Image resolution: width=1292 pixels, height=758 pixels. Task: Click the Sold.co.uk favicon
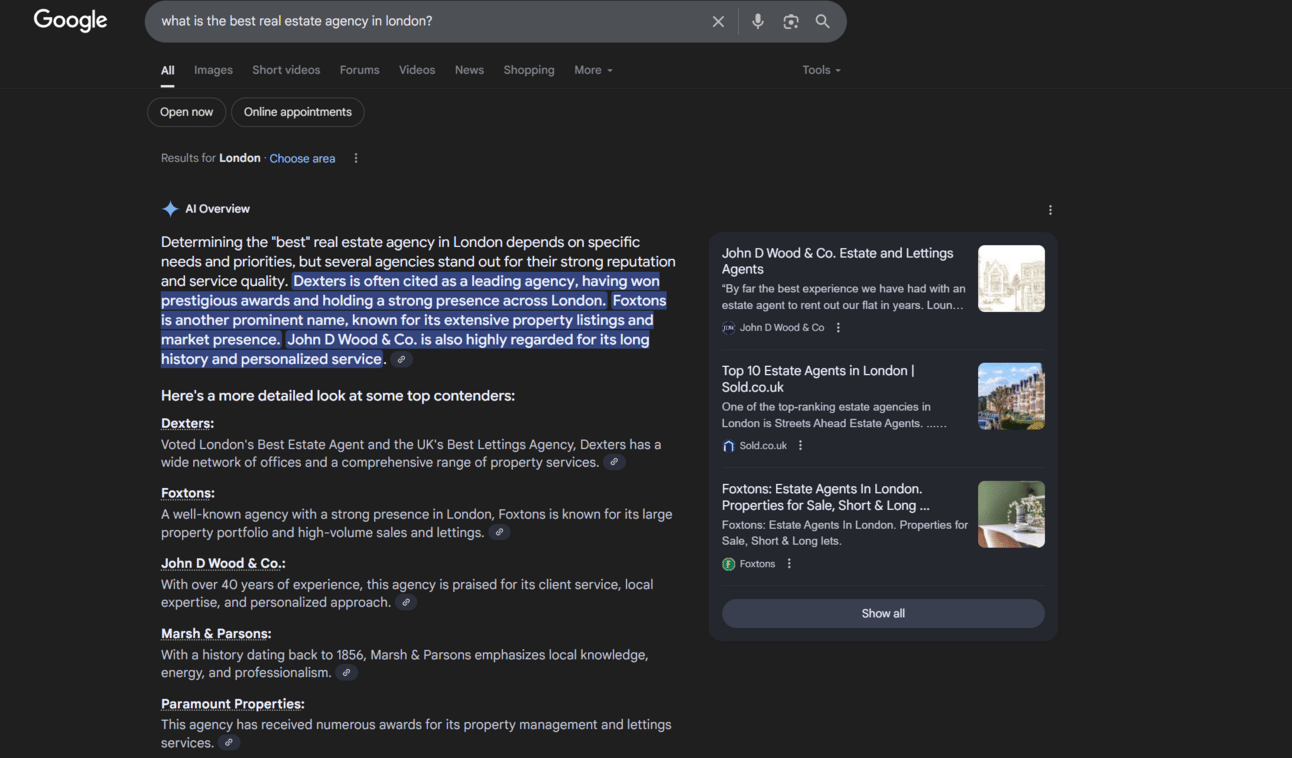(x=728, y=445)
